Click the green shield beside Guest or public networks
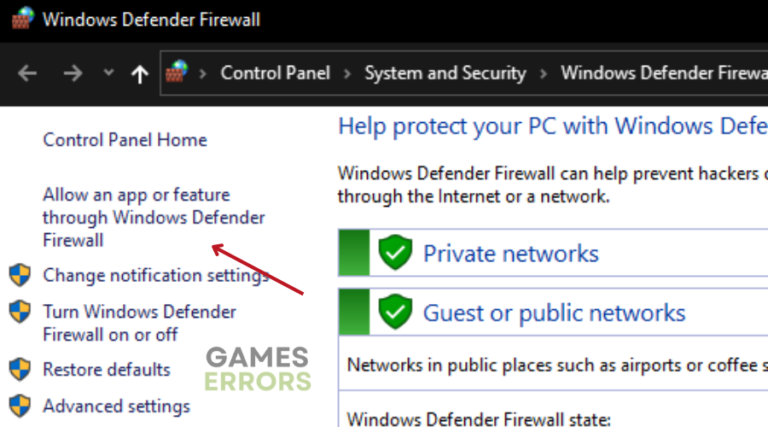This screenshot has height=427, width=768. 396,312
